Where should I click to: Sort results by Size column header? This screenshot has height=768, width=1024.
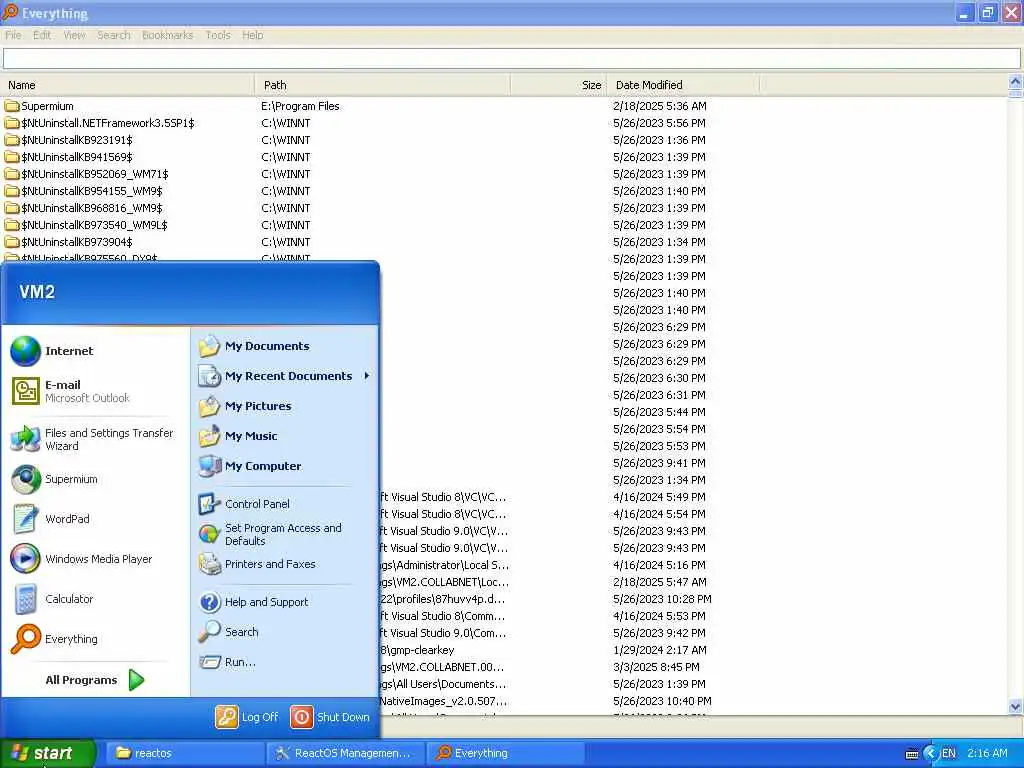point(558,85)
